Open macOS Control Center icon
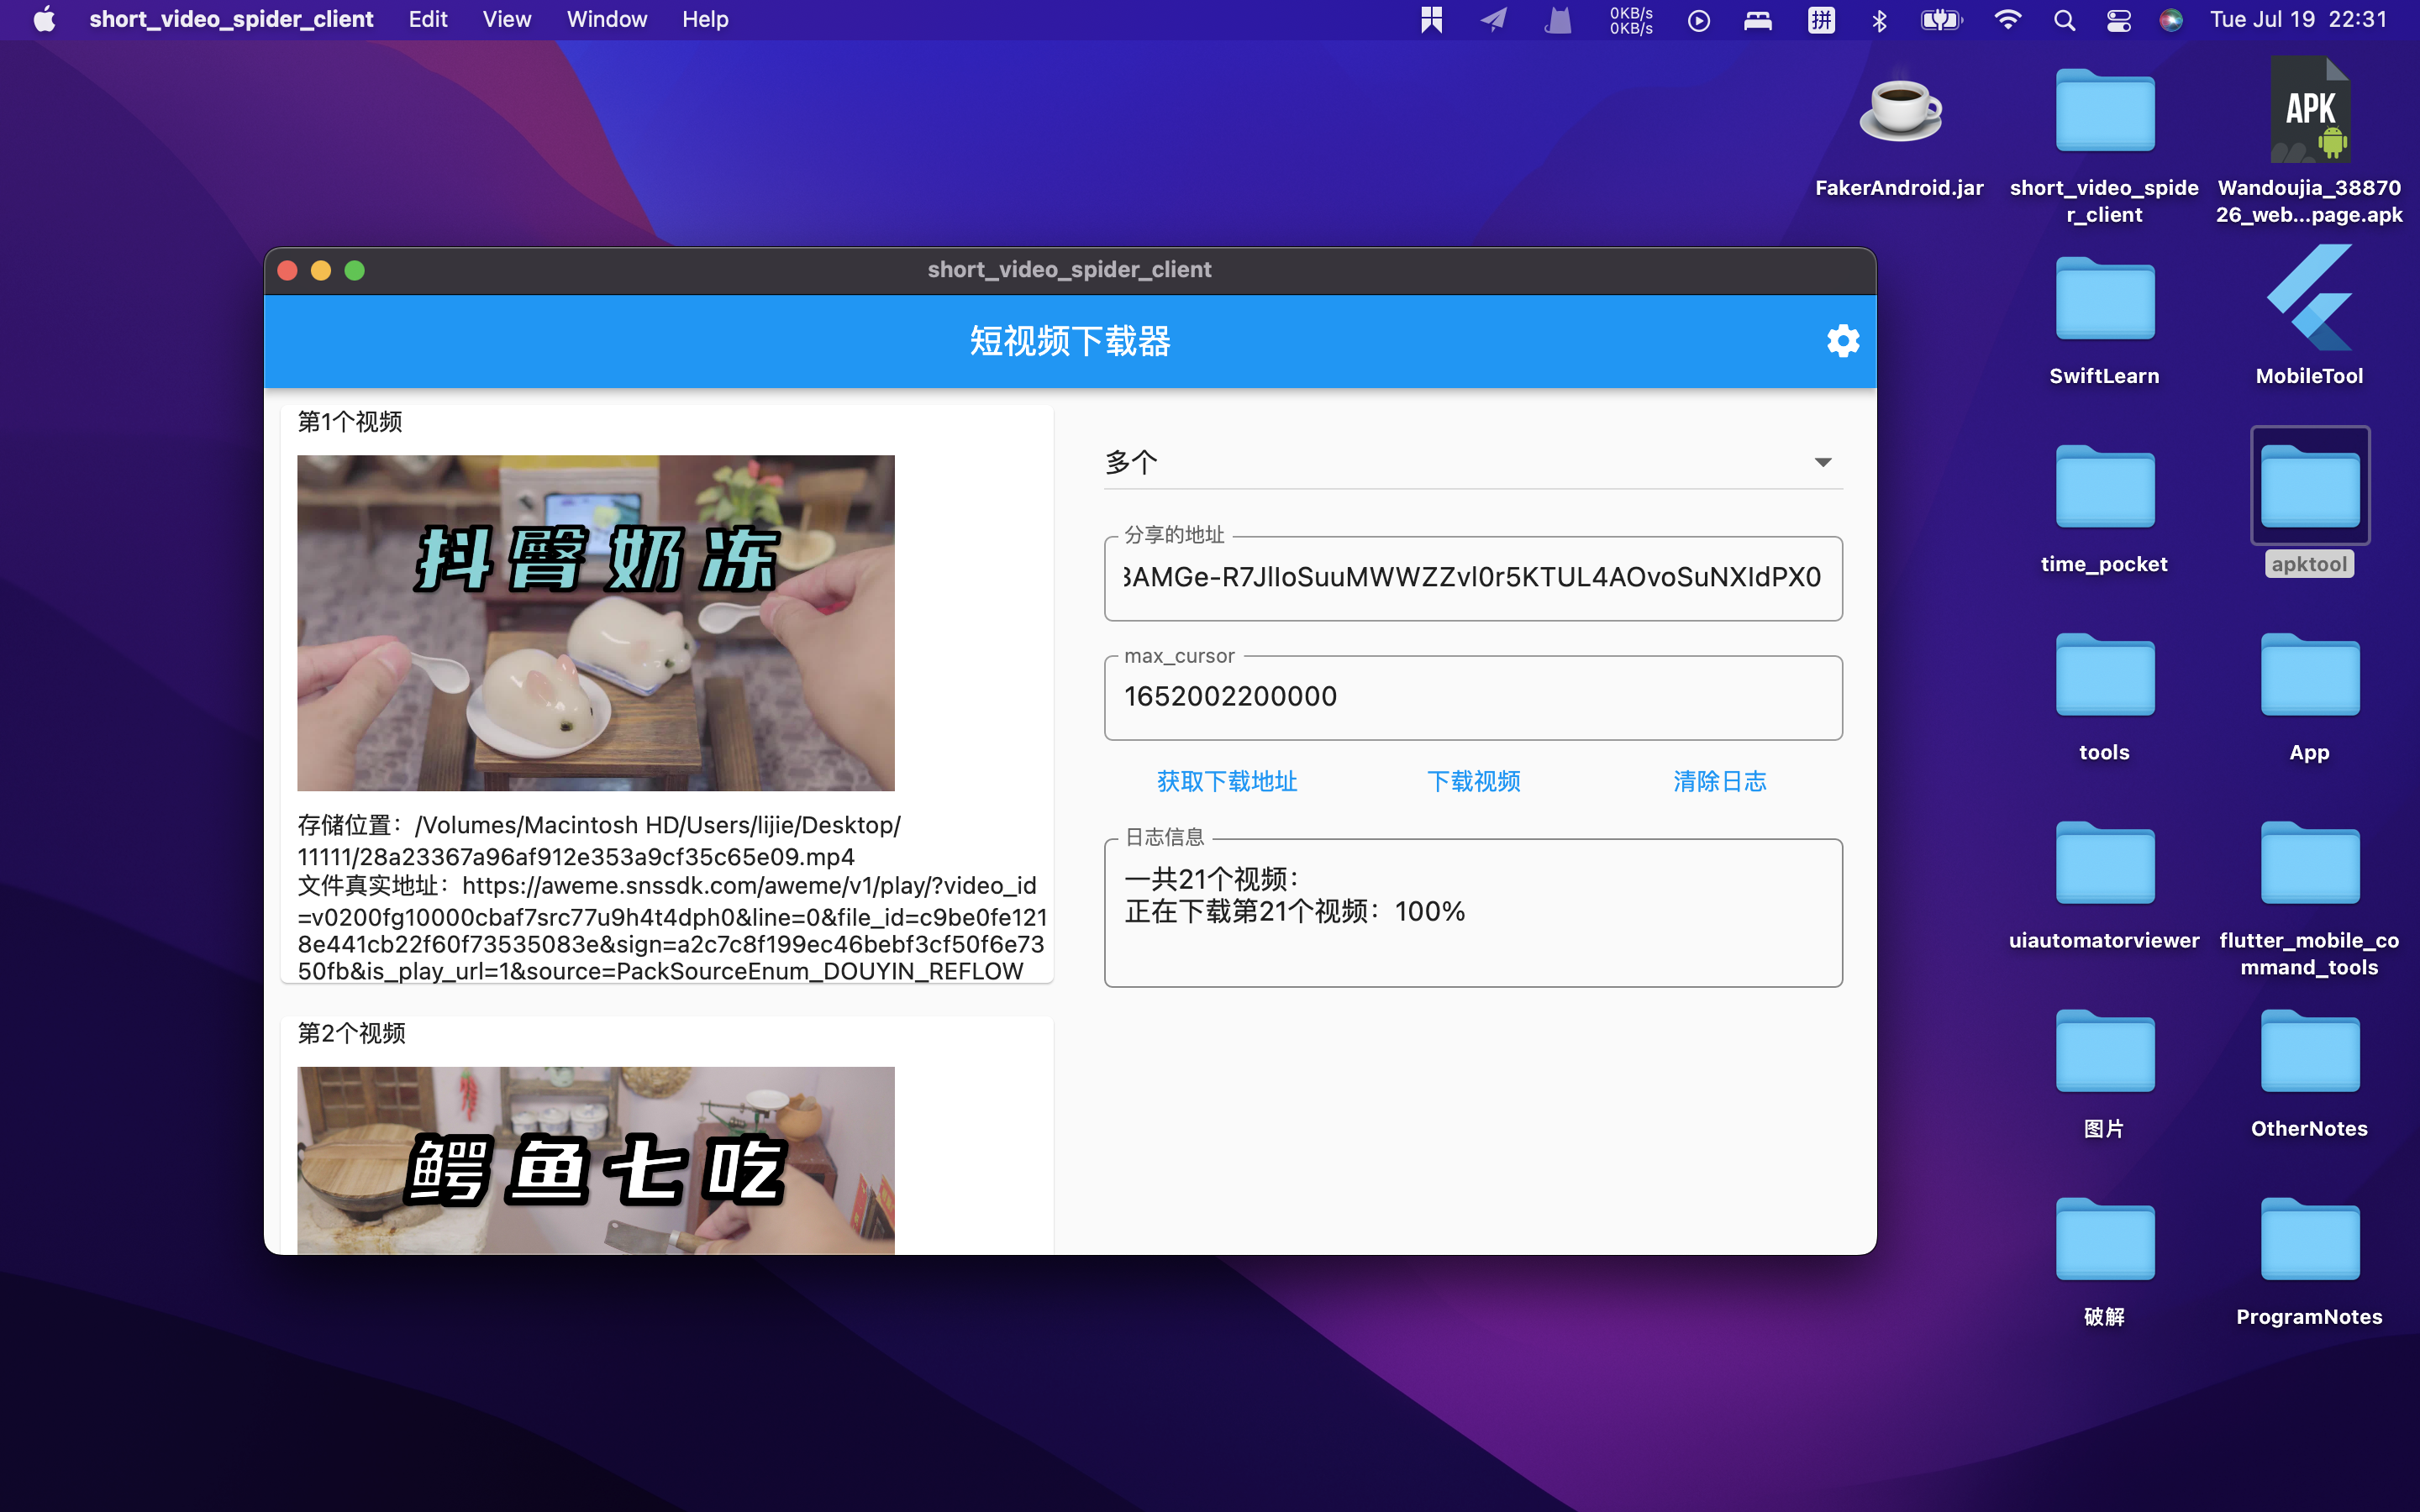This screenshot has height=1512, width=2420. pos(2118,19)
